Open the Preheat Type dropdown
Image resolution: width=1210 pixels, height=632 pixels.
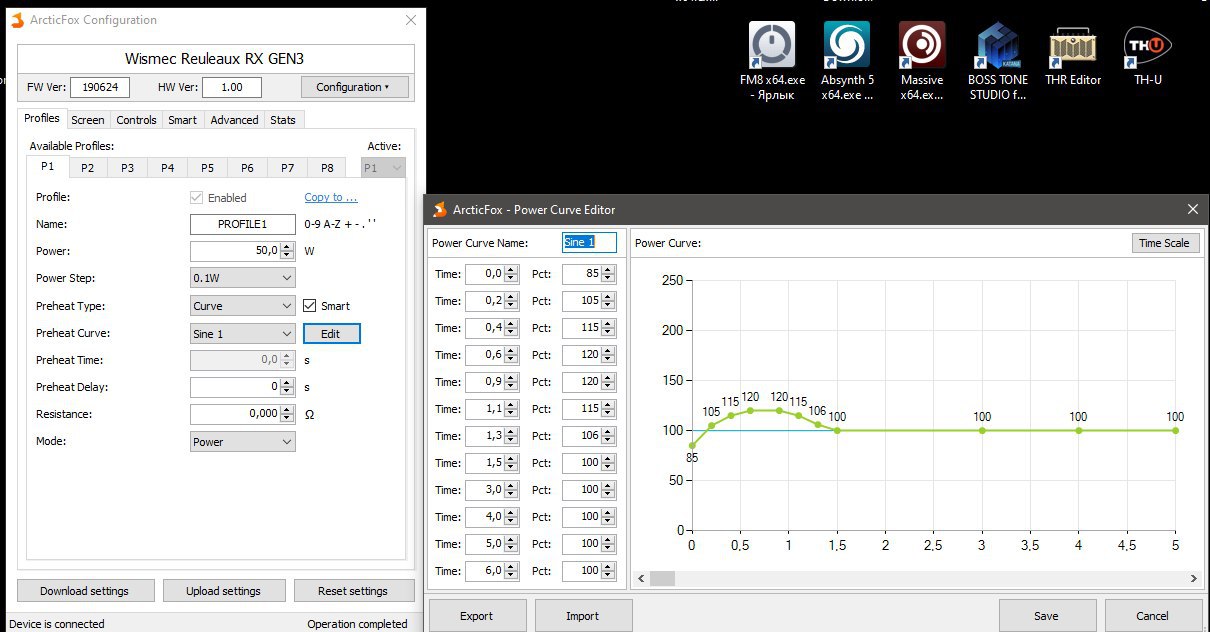tap(243, 306)
